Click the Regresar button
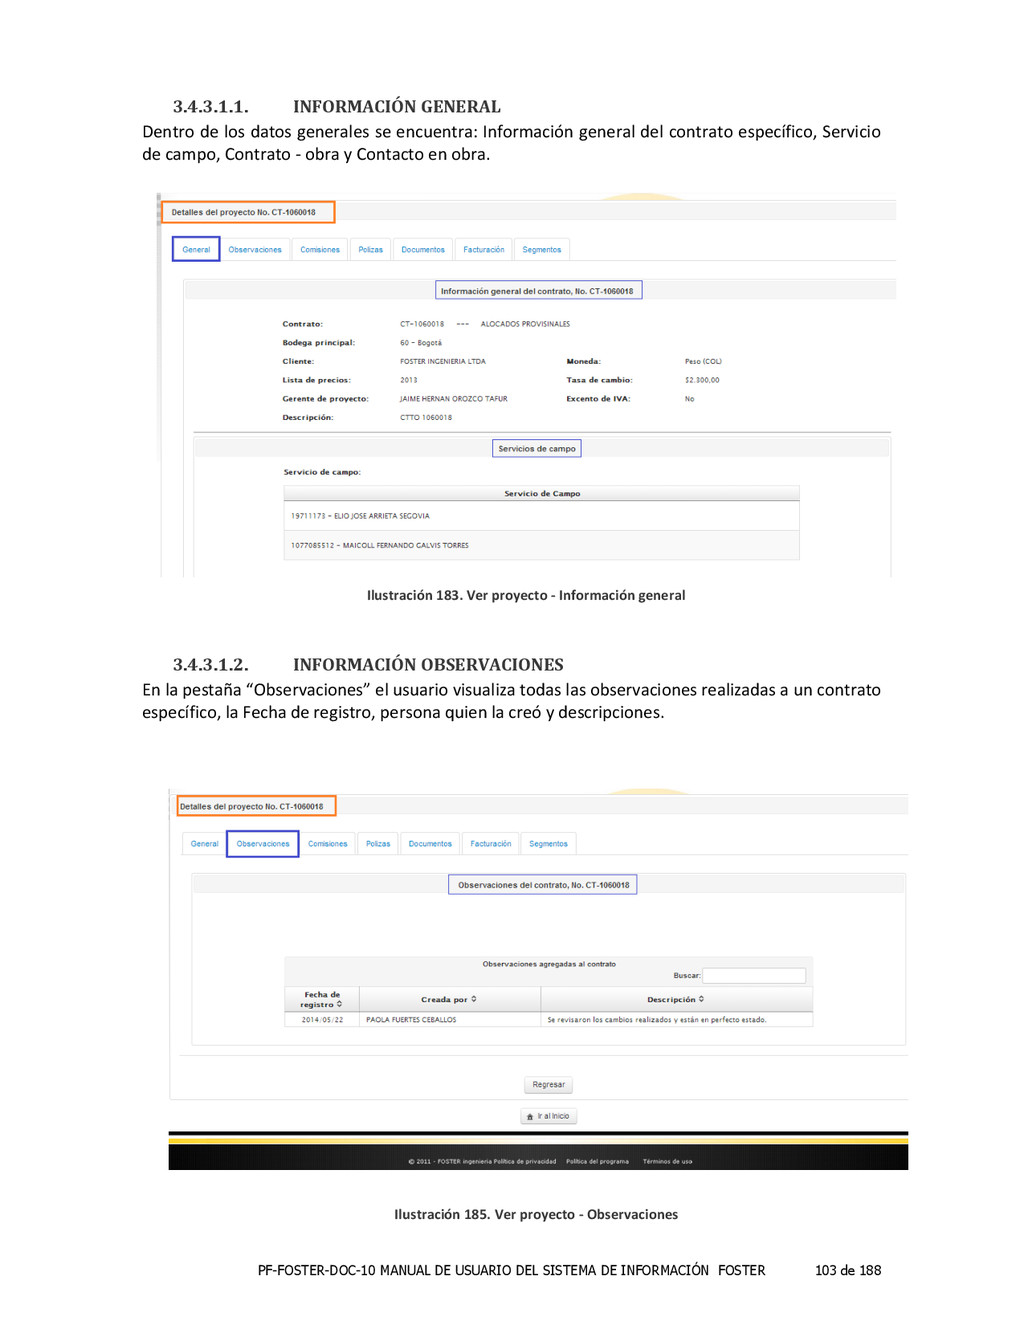Image resolution: width=1024 pixels, height=1325 pixels. click(549, 1085)
